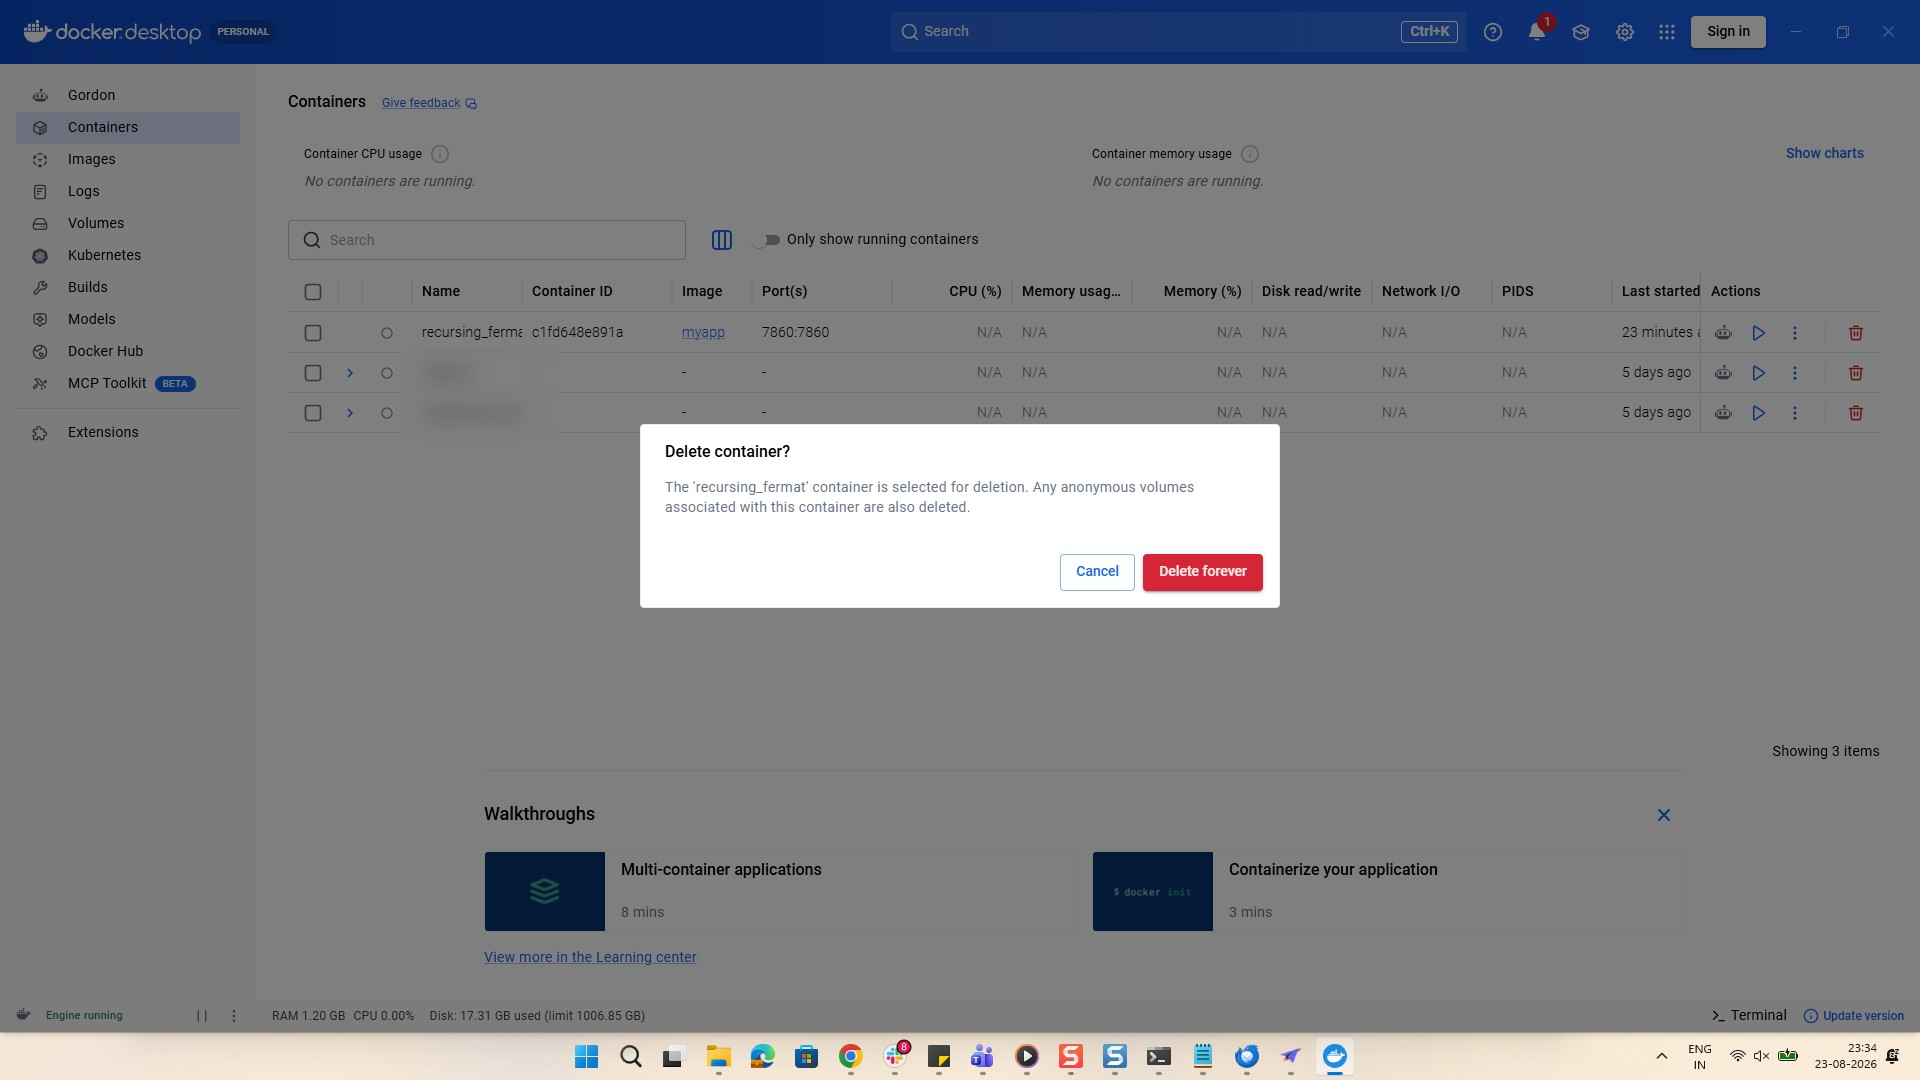The height and width of the screenshot is (1080, 1920).
Task: Click Gordon icon in second container row
Action: (1723, 373)
